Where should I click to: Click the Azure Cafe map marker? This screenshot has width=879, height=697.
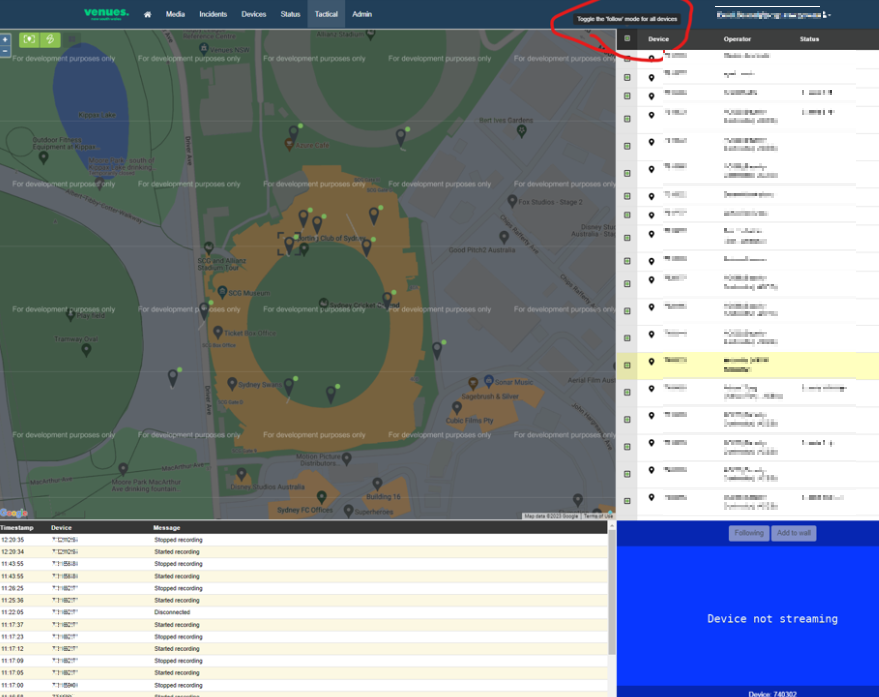point(289,145)
